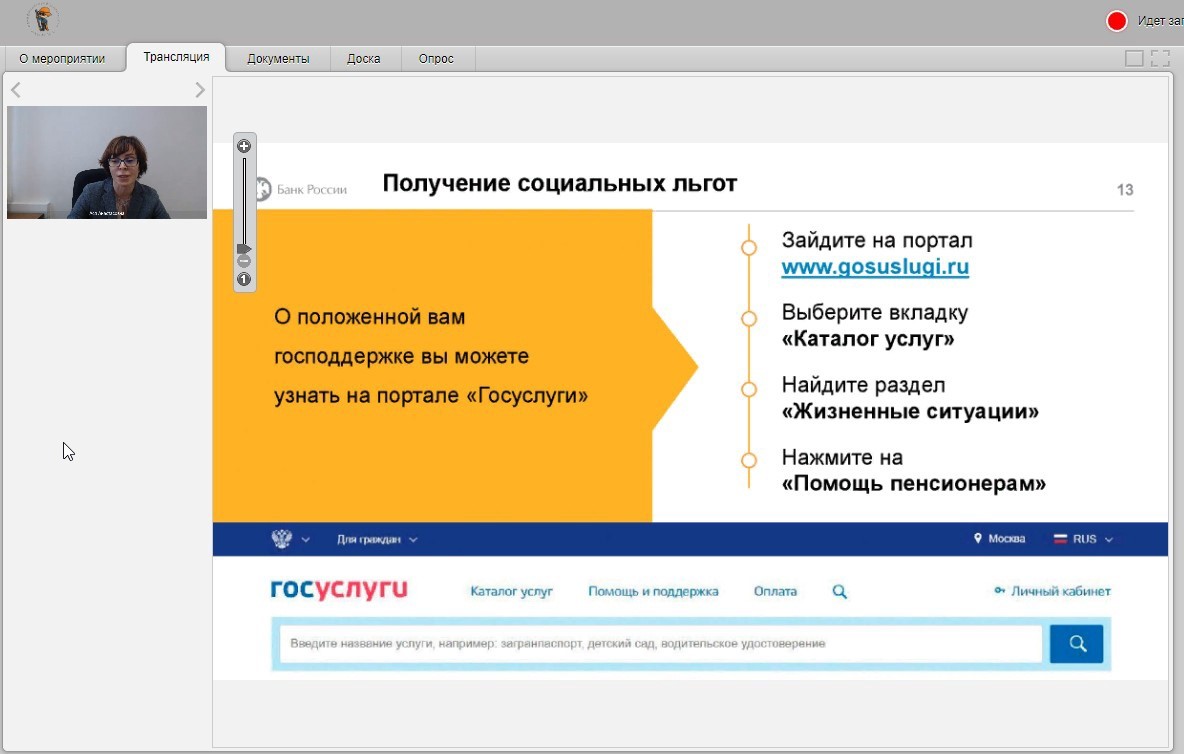
Task: Click the slide number 13
Action: pos(1125,189)
